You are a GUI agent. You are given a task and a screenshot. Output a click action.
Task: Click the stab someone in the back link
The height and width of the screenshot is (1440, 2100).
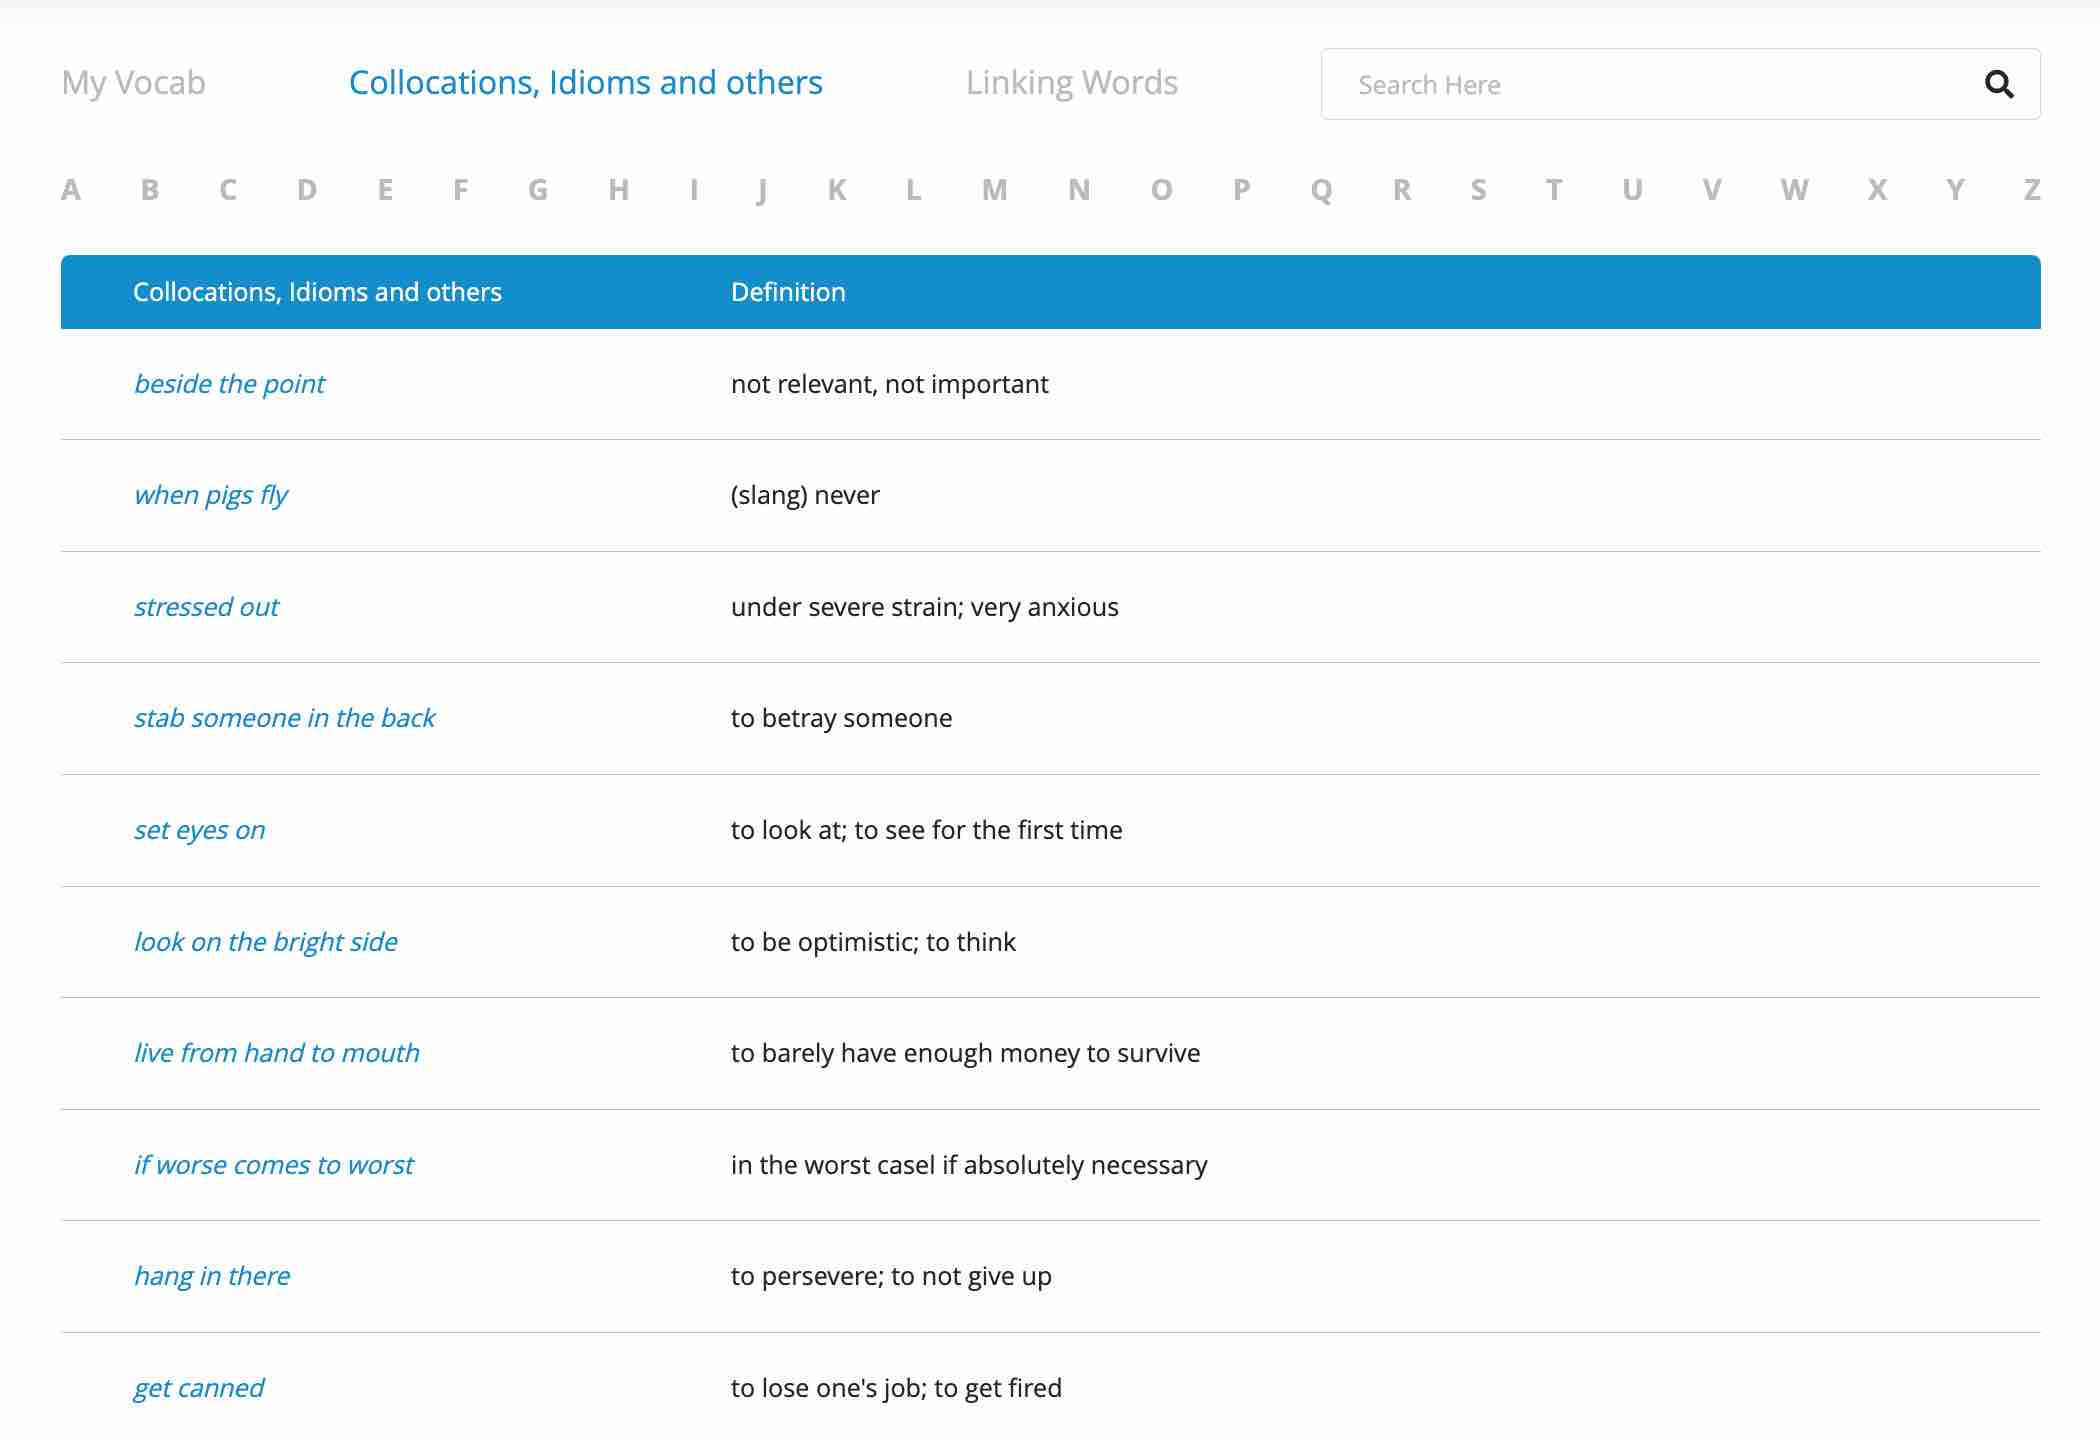tap(286, 717)
